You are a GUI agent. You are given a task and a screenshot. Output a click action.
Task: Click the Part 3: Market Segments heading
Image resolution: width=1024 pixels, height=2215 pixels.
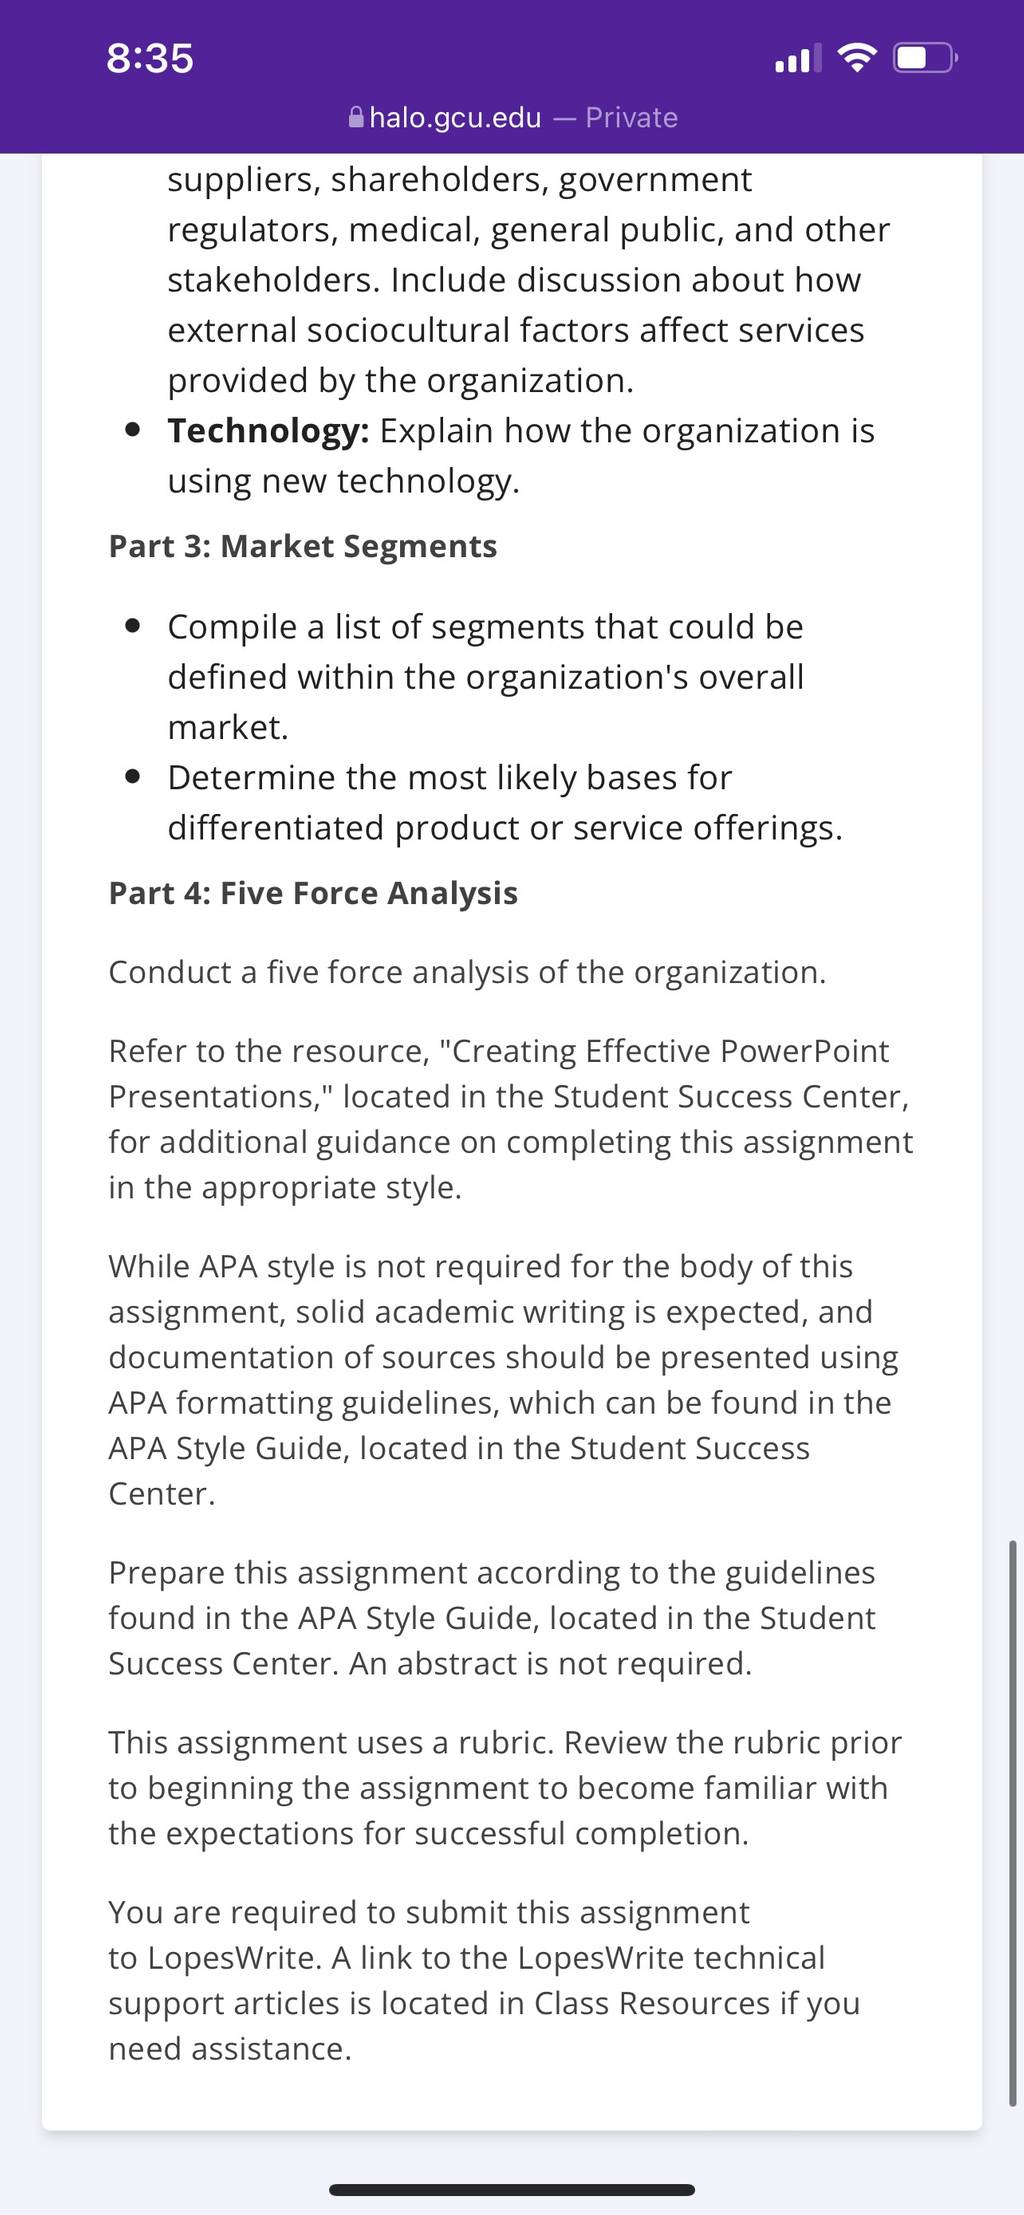point(303,546)
